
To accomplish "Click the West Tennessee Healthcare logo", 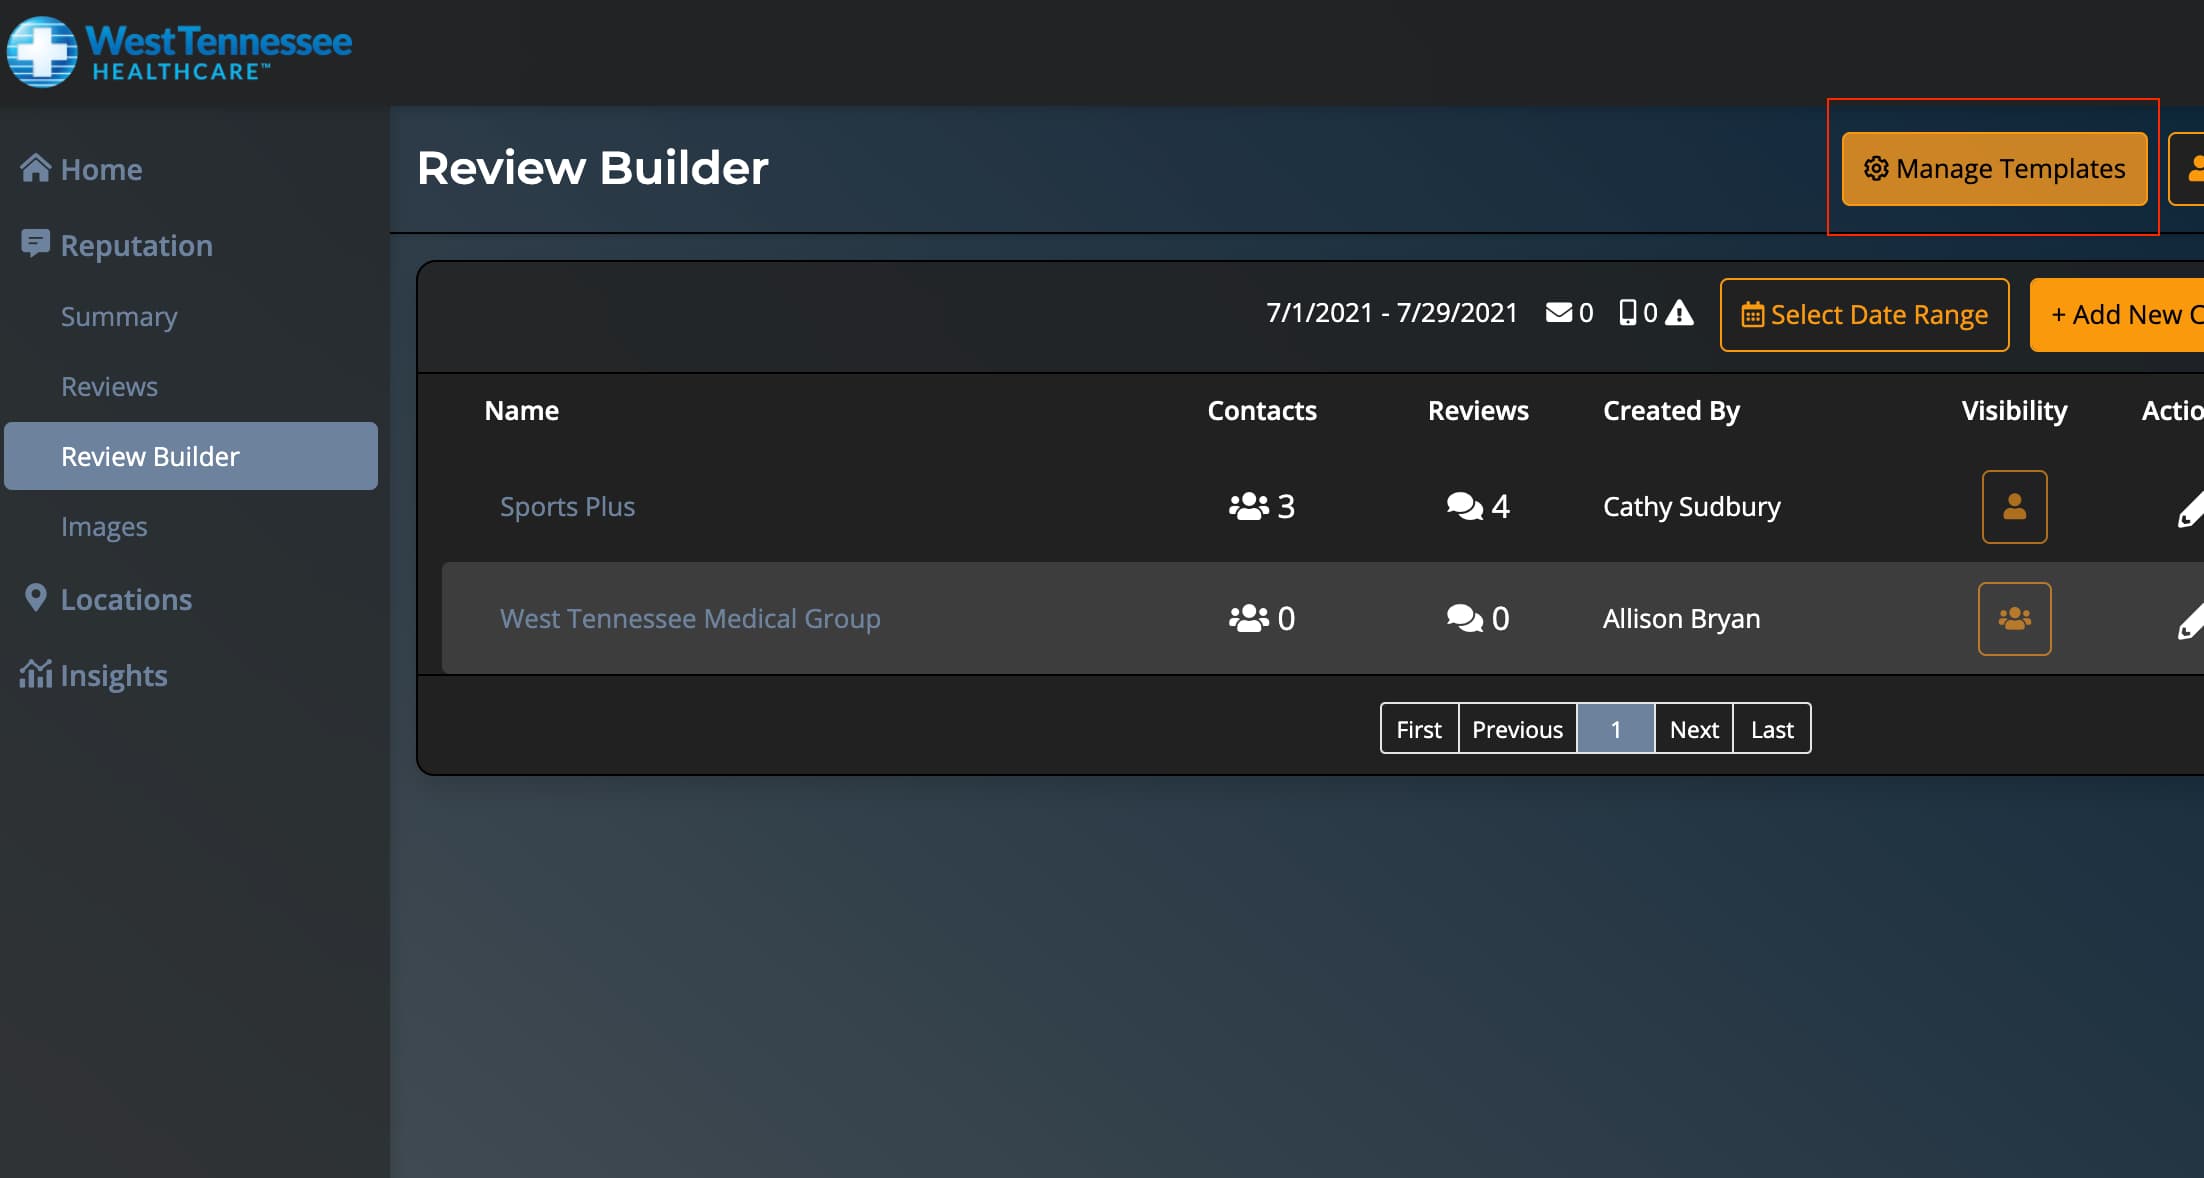I will (x=180, y=52).
